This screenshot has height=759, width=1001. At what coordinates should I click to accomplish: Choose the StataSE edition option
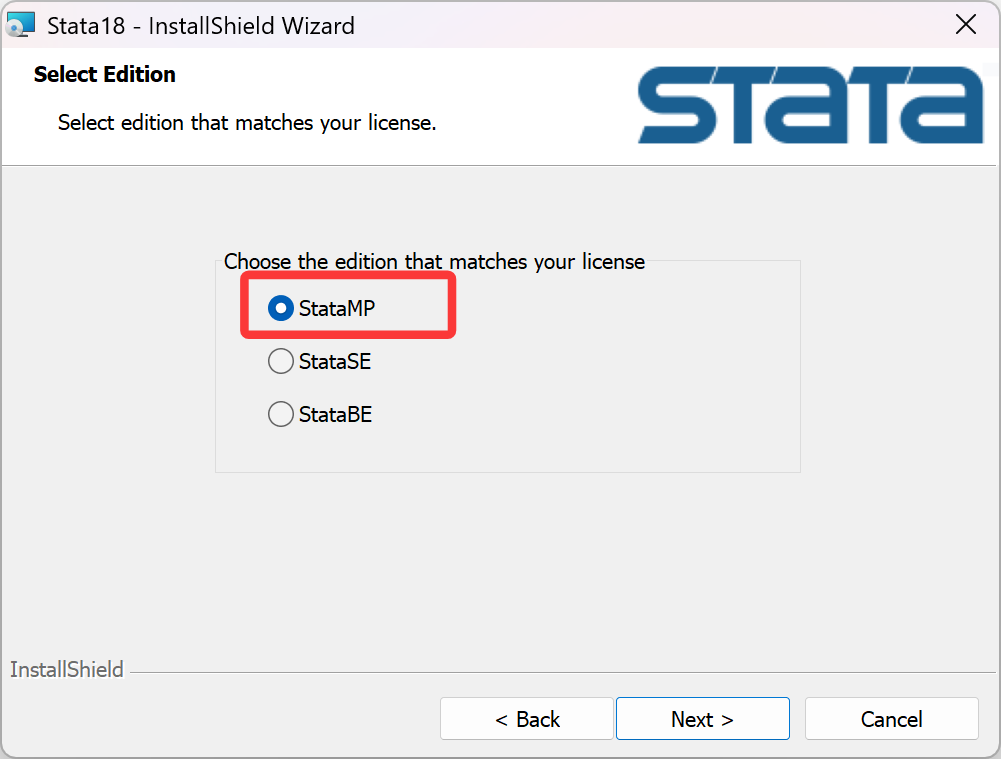280,361
